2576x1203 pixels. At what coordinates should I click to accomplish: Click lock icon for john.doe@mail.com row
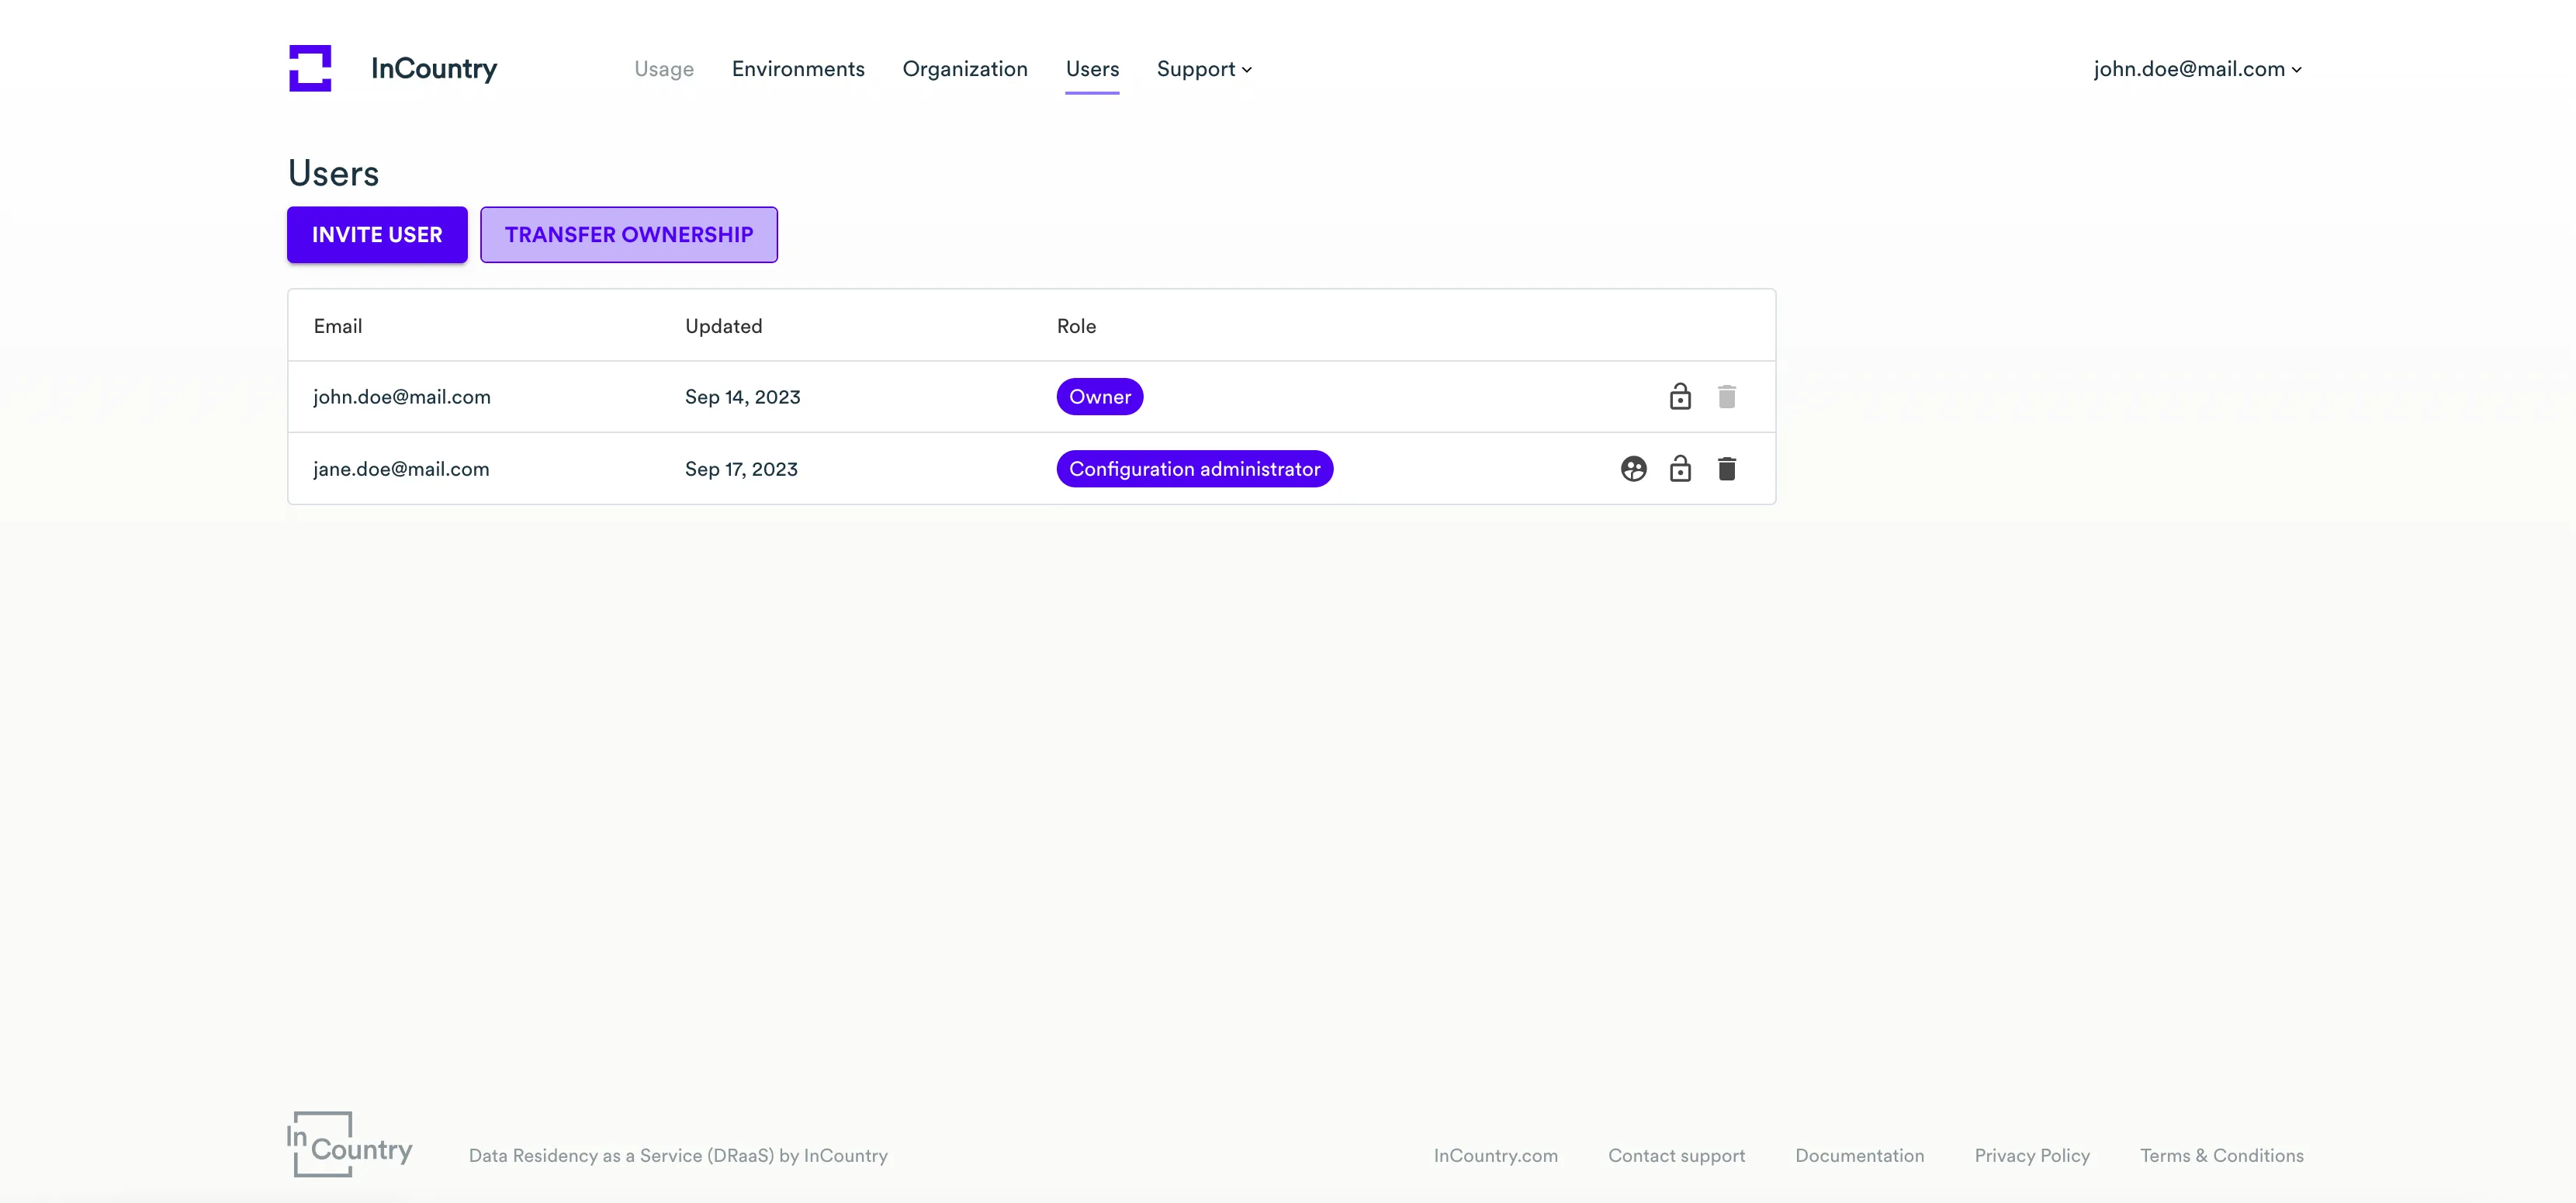(1680, 397)
